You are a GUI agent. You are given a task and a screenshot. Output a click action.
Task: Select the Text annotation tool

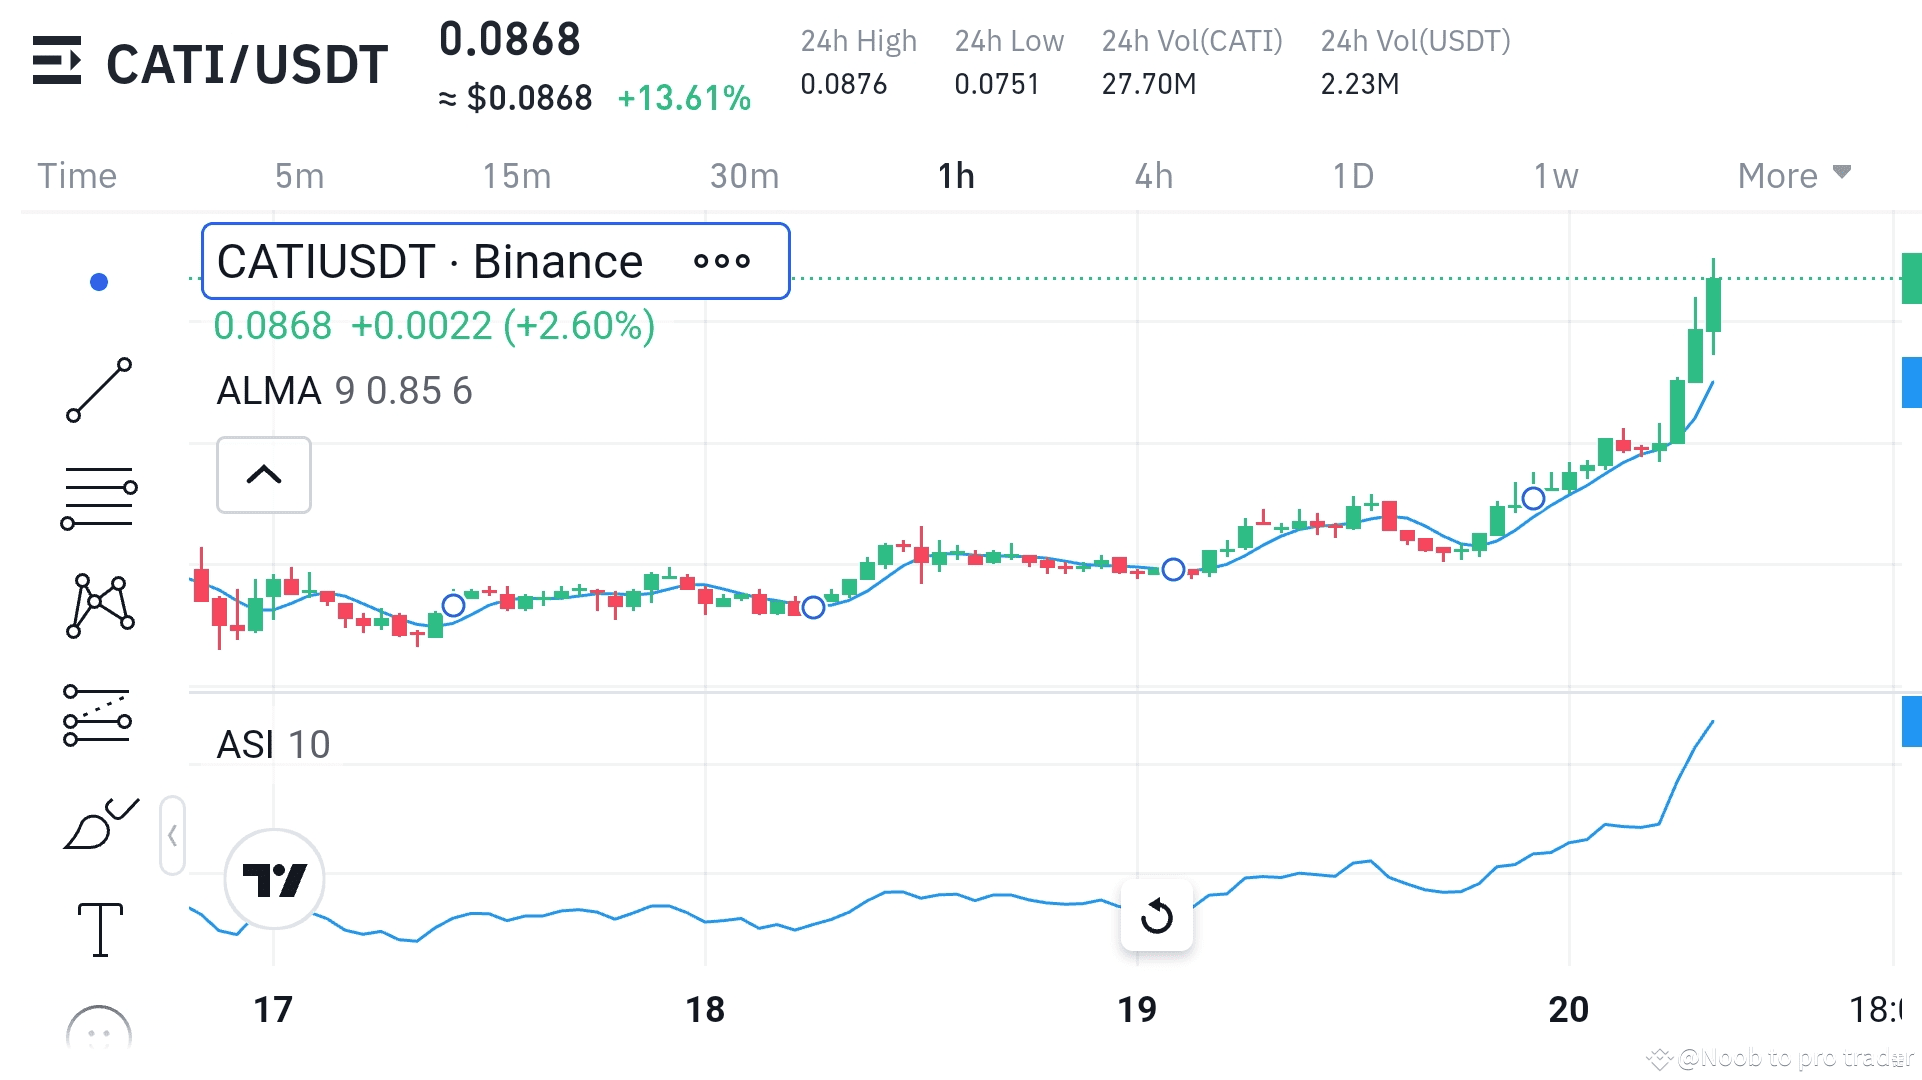tap(100, 929)
